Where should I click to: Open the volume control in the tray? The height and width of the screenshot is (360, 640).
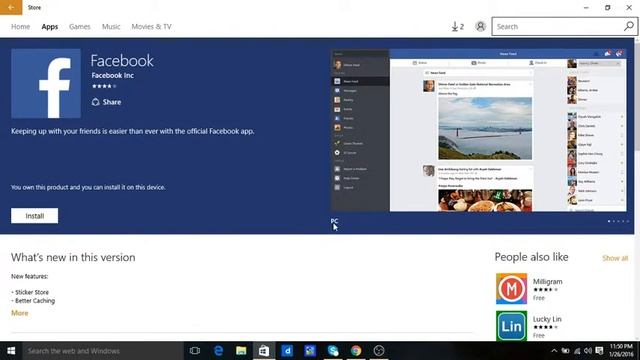coord(588,351)
